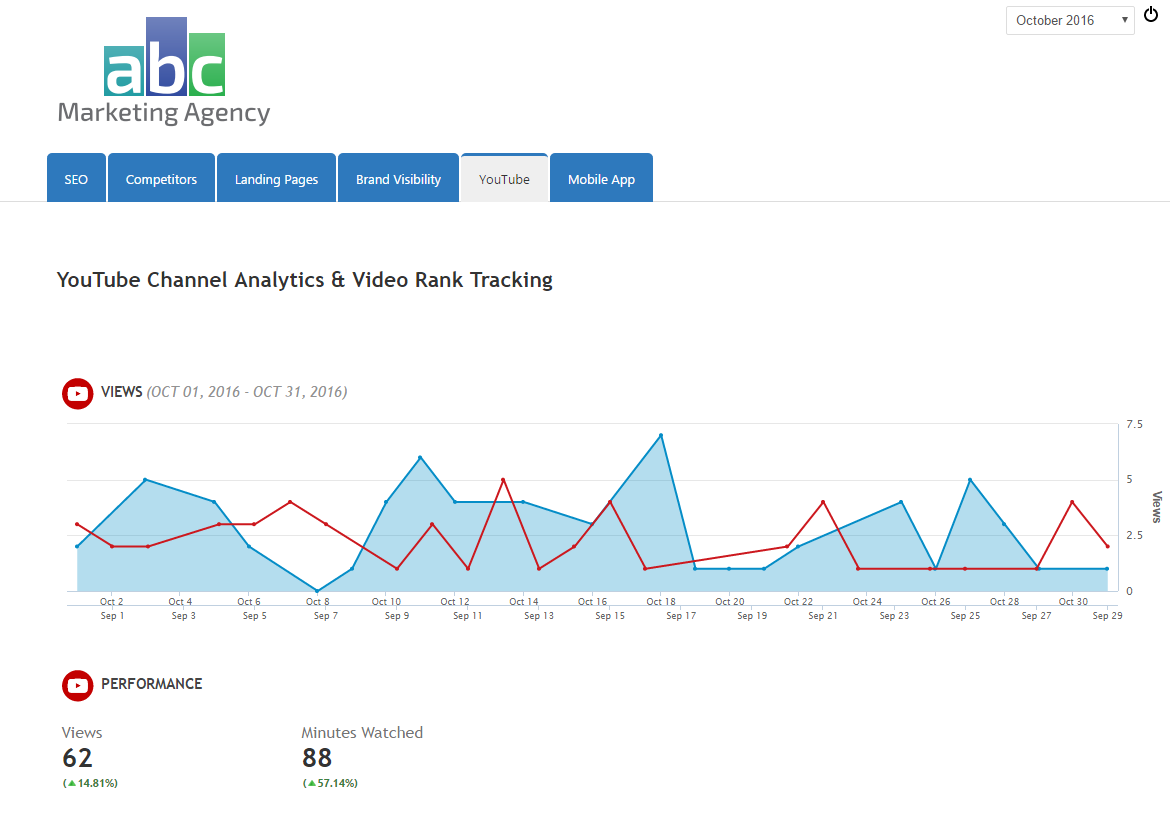Click the Minutes Watched value 88

317,758
